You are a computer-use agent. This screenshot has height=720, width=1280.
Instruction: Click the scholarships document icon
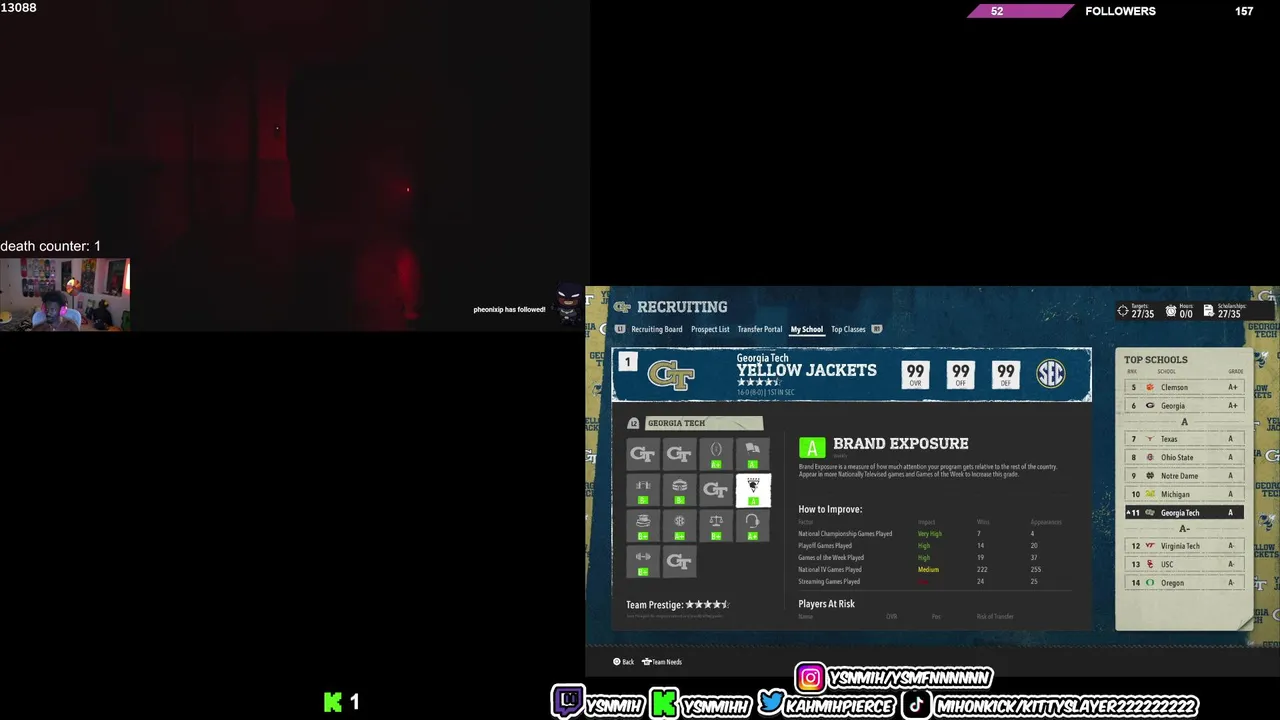[1208, 311]
